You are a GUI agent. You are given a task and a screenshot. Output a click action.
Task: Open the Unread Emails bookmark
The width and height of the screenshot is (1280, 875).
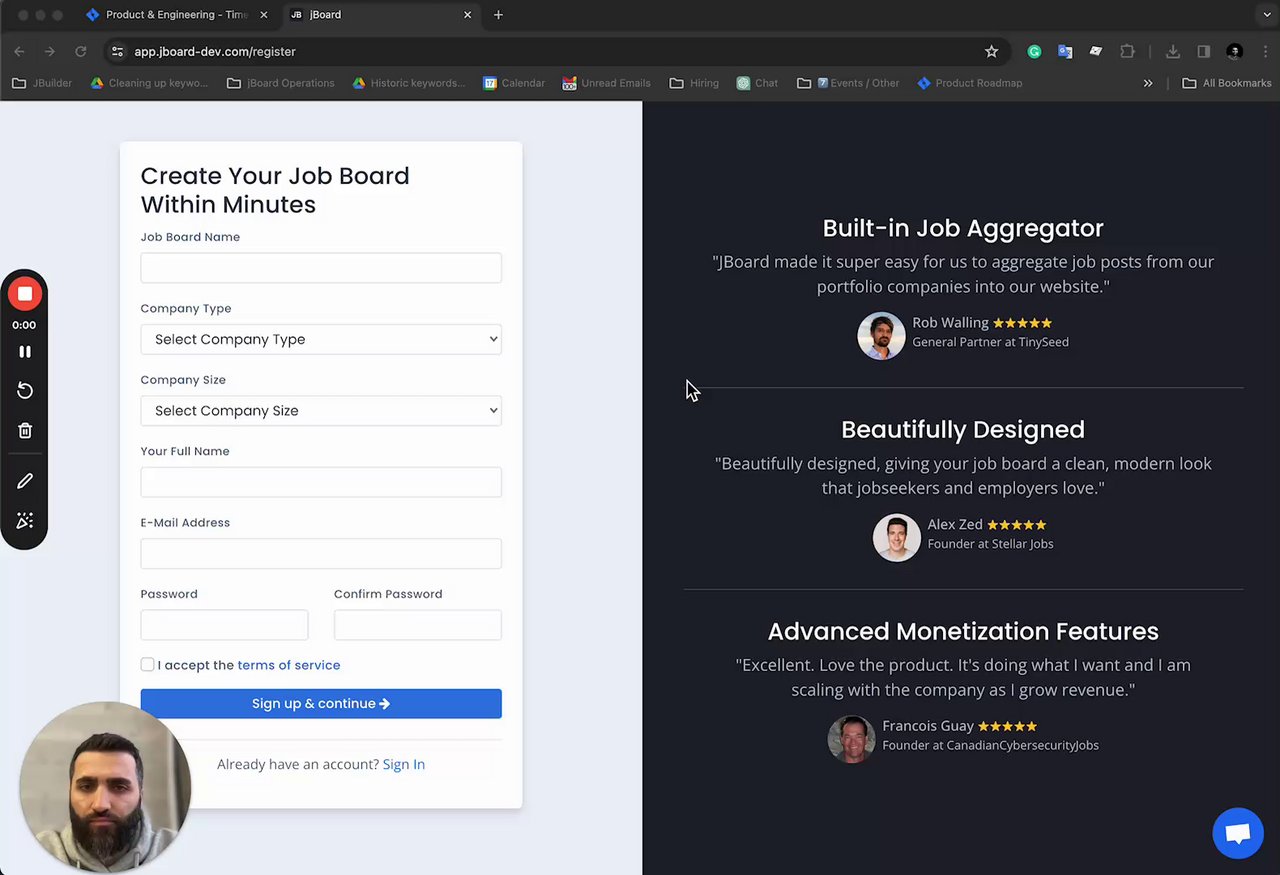606,83
